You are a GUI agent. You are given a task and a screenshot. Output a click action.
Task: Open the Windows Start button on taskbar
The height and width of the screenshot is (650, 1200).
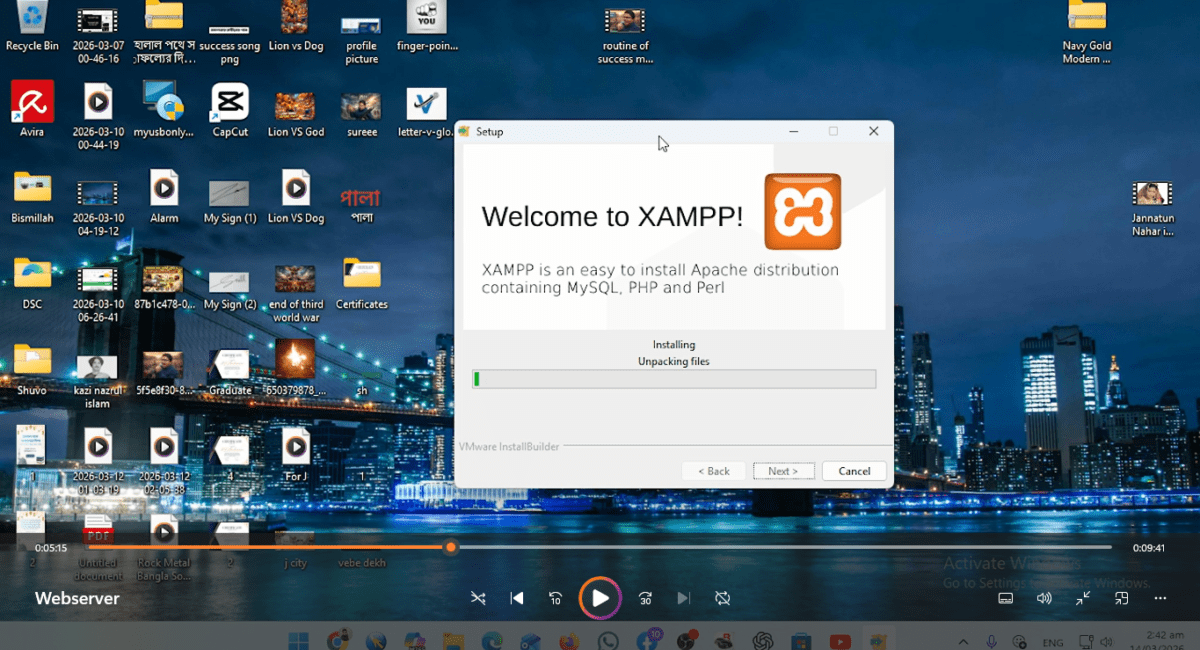299,641
